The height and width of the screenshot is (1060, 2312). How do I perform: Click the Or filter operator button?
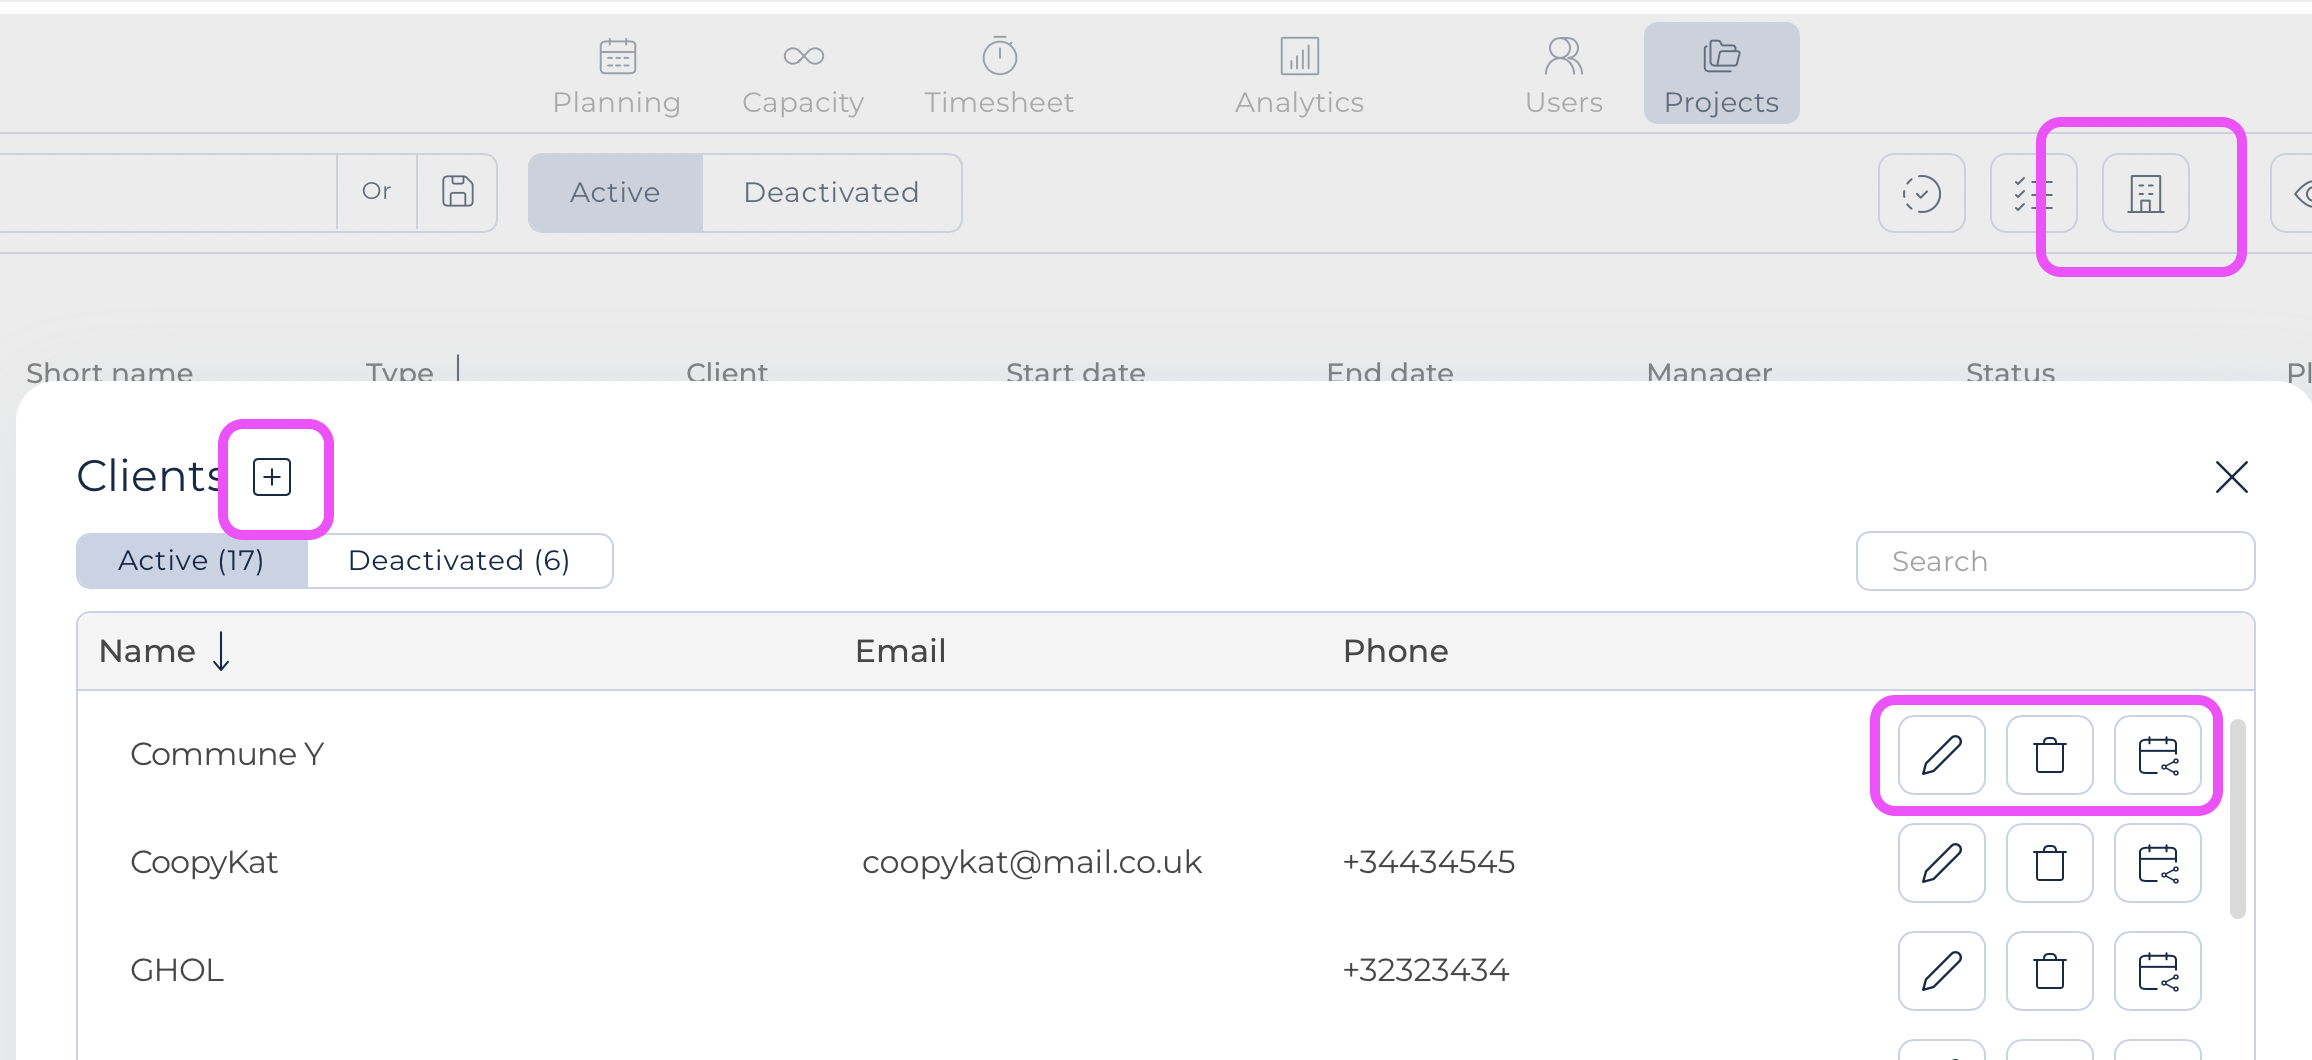[x=377, y=192]
